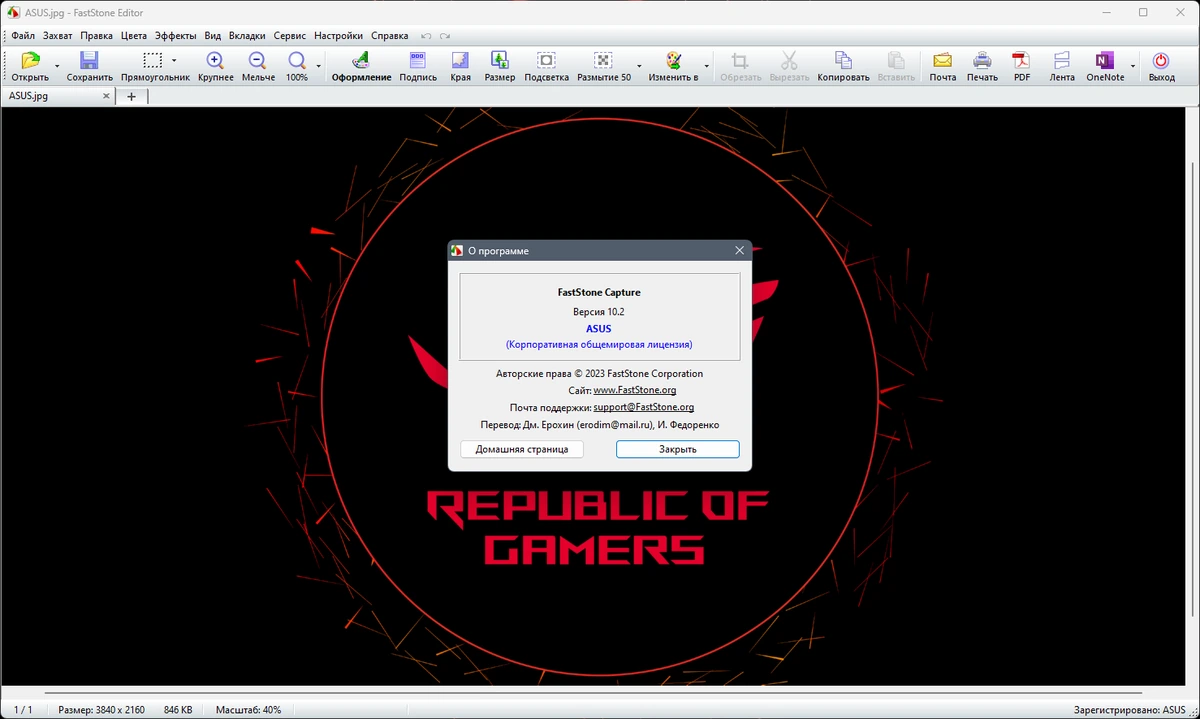1200x719 pixels.
Task: Open the Захват menu
Action: 58,36
